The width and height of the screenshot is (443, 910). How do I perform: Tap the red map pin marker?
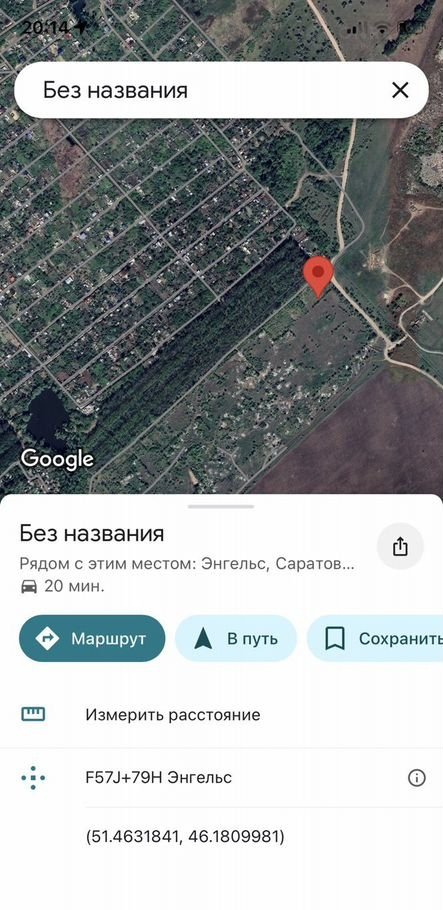tap(318, 277)
